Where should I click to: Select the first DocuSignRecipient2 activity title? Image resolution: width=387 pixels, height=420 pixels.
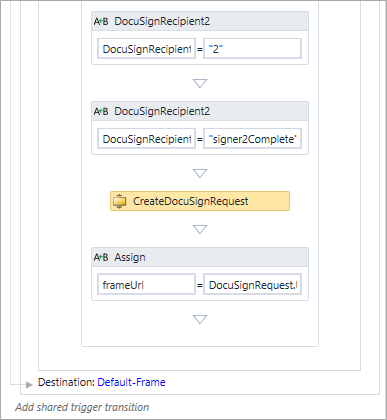click(162, 21)
